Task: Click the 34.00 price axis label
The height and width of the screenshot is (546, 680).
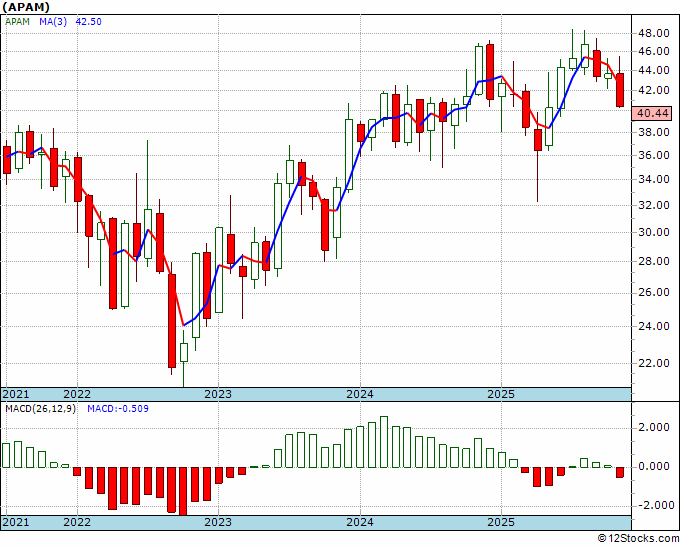Action: coord(653,179)
